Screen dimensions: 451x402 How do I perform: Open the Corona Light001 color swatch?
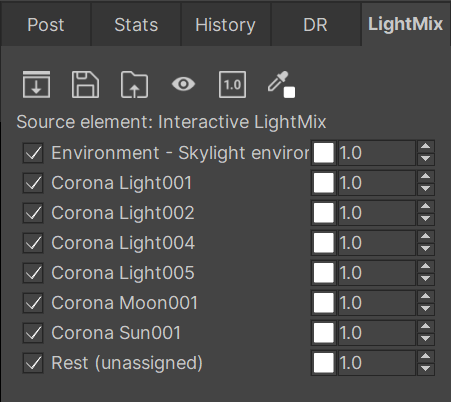(x=324, y=183)
